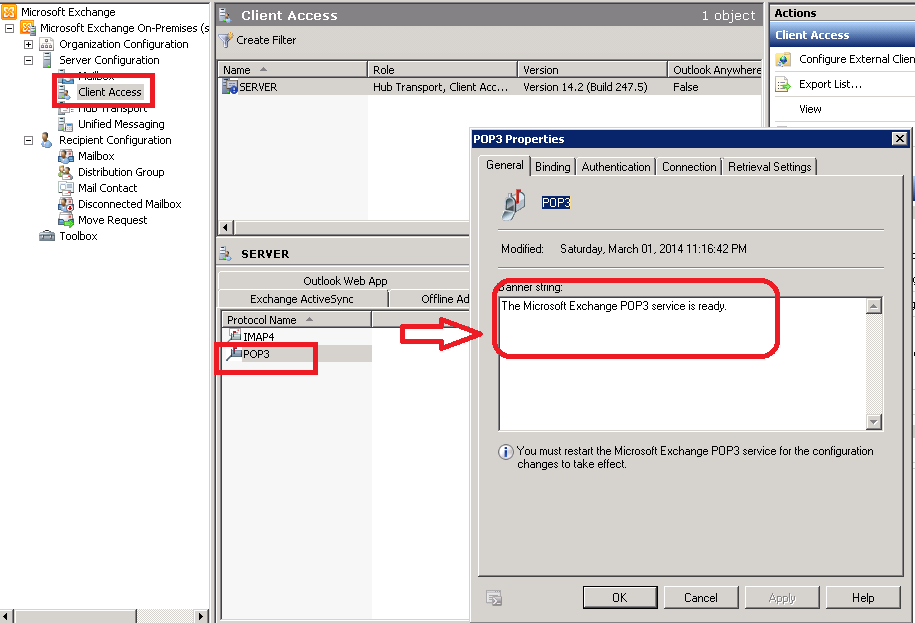Collapse the Server Configuration node
This screenshot has height=623, width=915.
click(x=28, y=60)
